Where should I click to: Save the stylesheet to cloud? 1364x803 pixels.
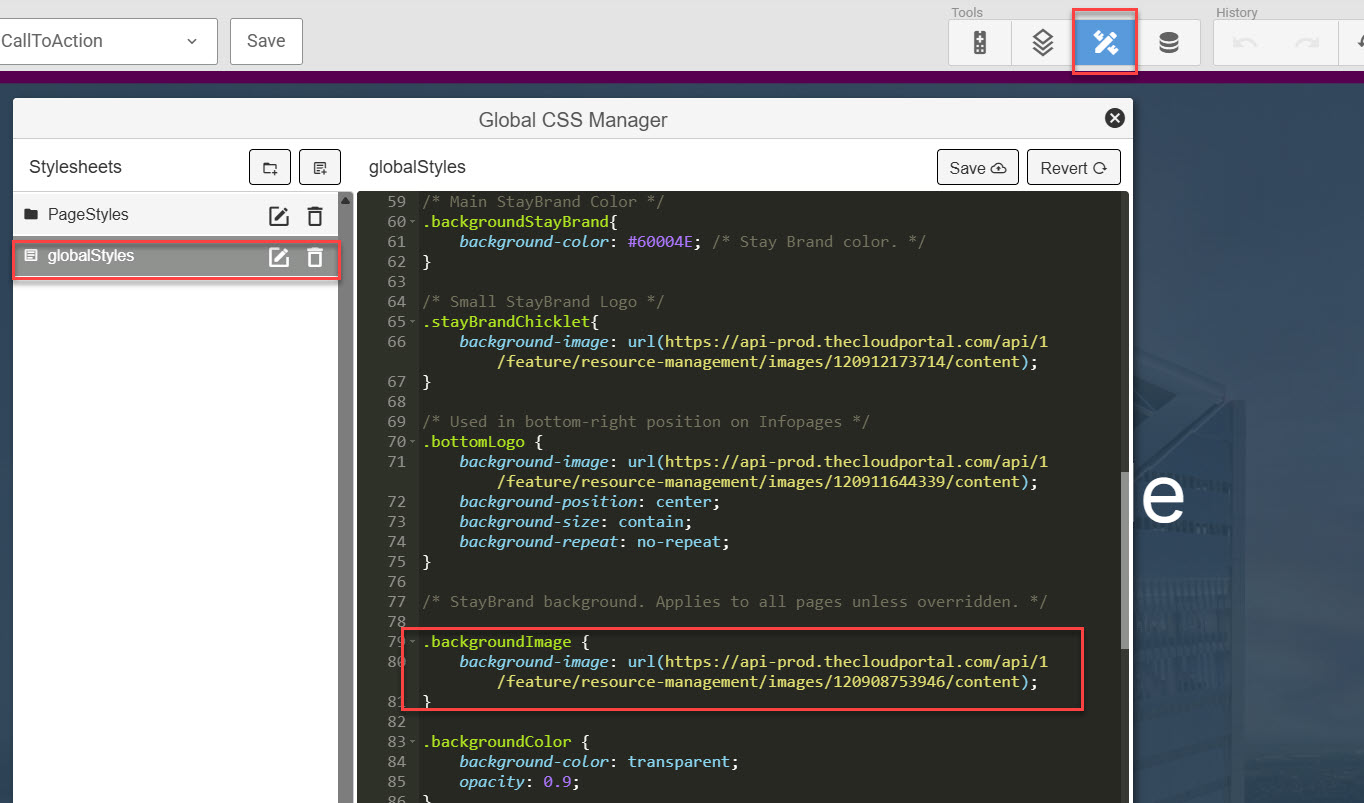[x=977, y=168]
